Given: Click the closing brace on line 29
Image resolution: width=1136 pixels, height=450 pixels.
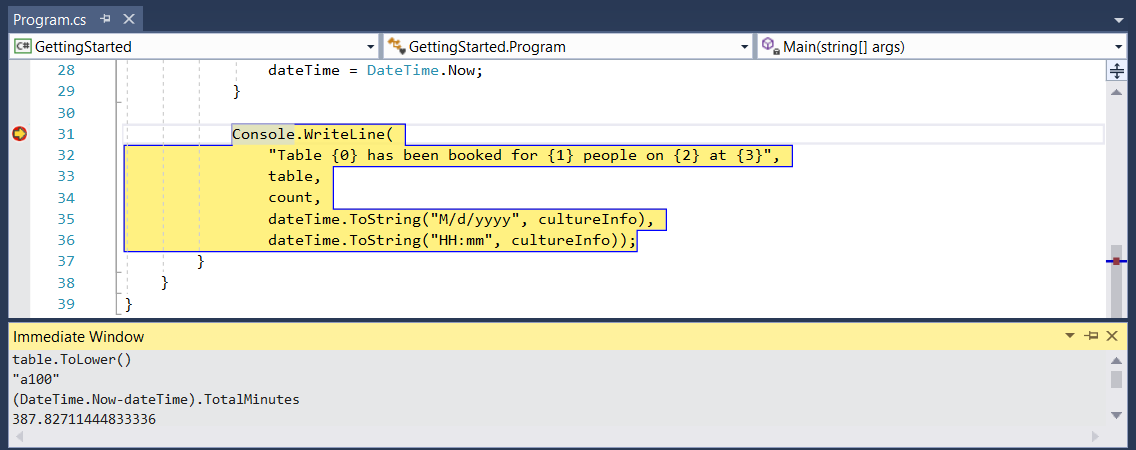Looking at the screenshot, I should pos(236,92).
